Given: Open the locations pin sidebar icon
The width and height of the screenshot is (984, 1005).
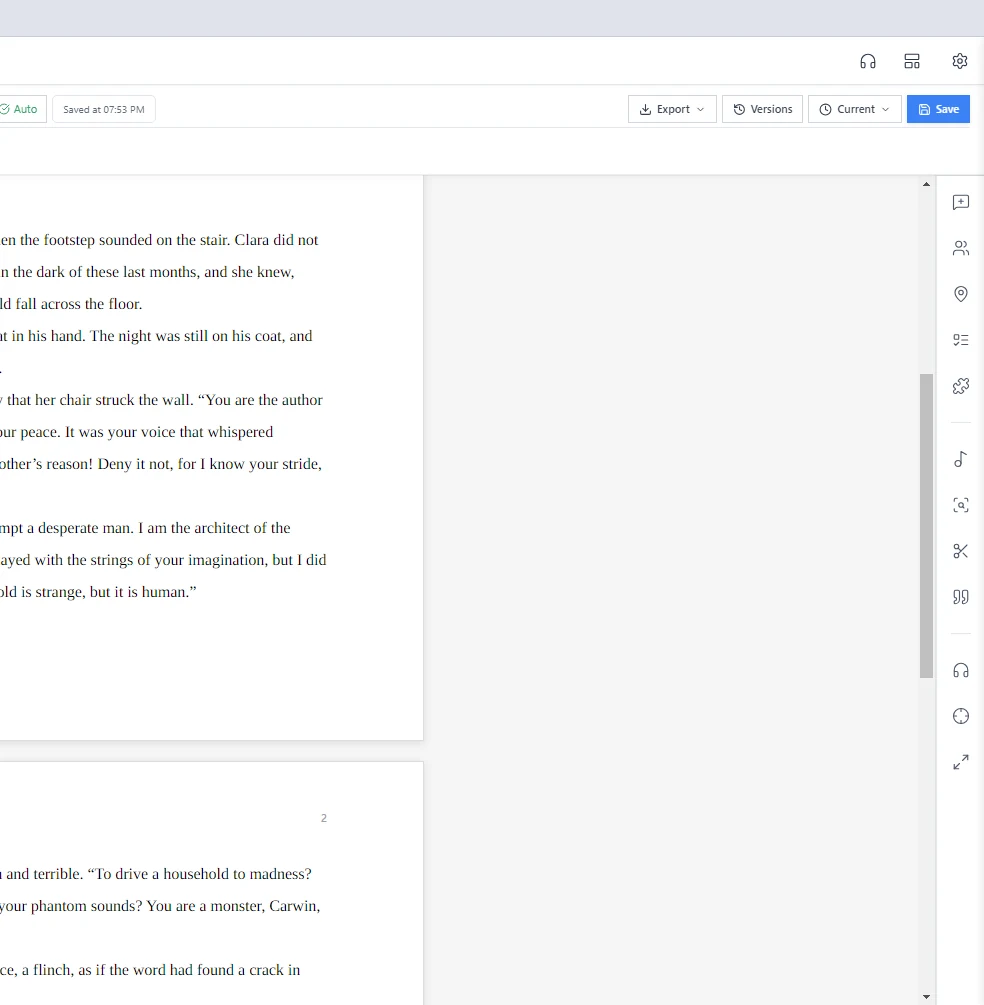Looking at the screenshot, I should 960,294.
